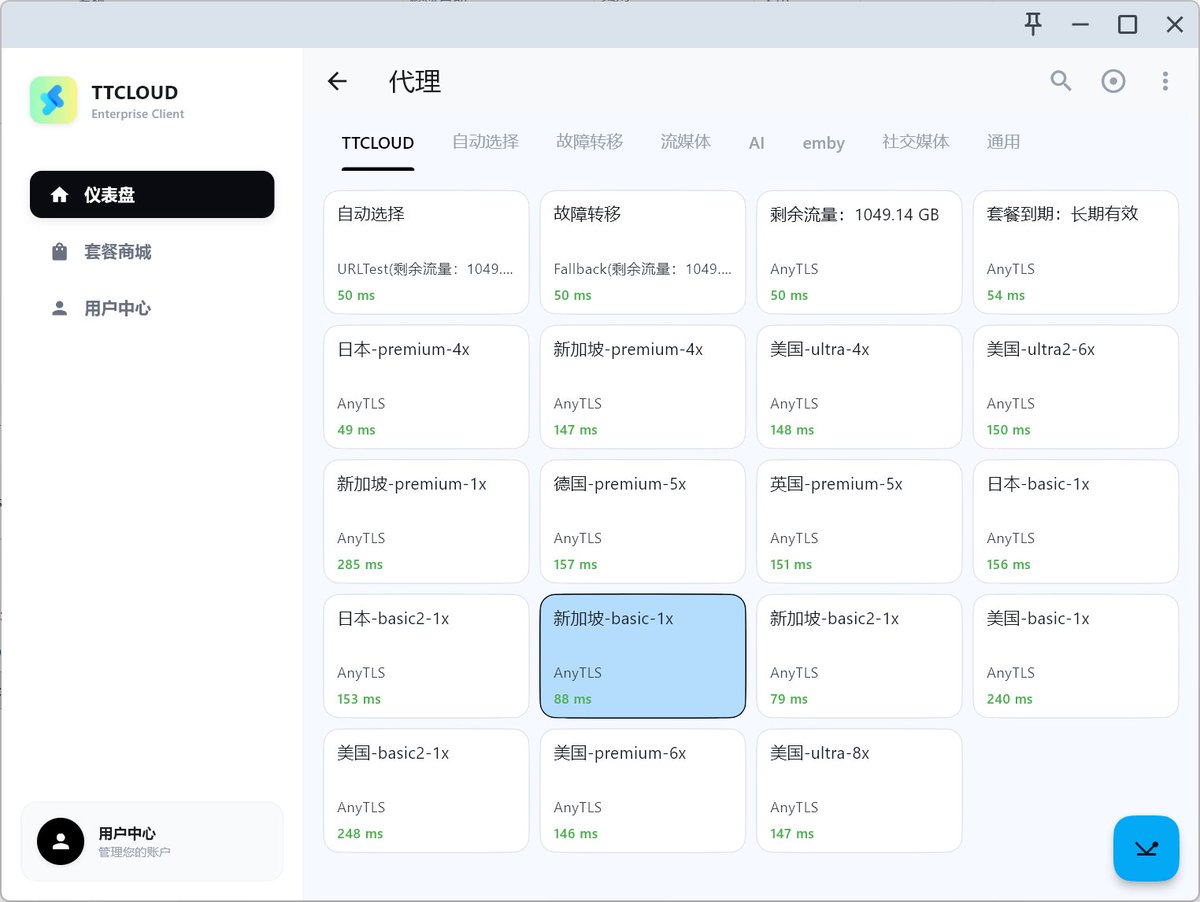Select the 套餐到期：长期有效 card
The width and height of the screenshot is (1200, 902).
point(1076,252)
